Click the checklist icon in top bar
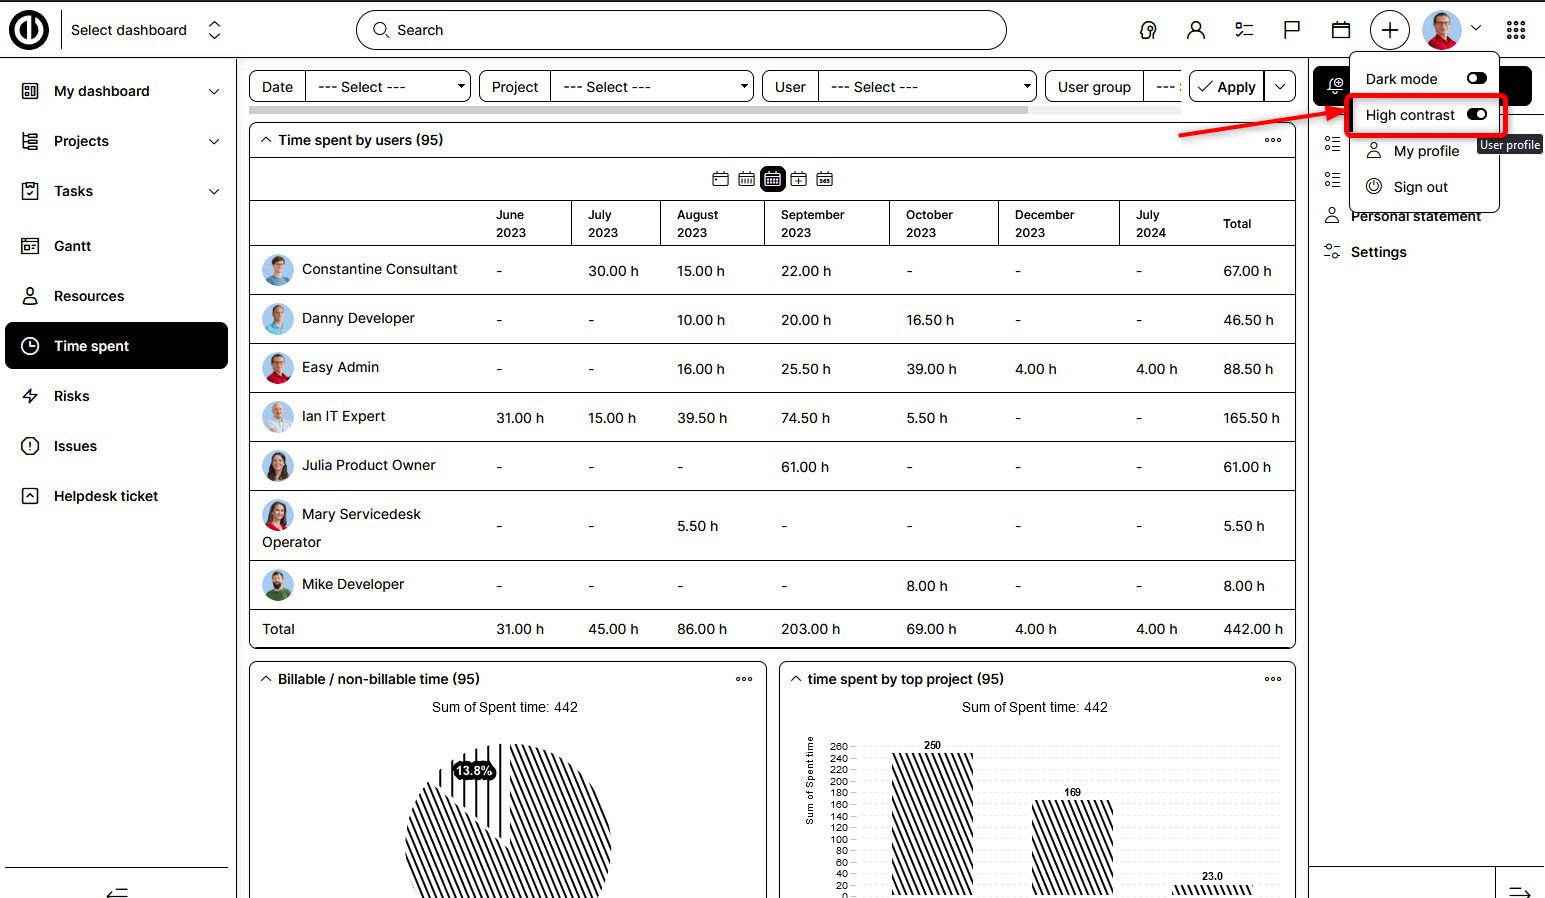The height and width of the screenshot is (898, 1545). [x=1244, y=30]
